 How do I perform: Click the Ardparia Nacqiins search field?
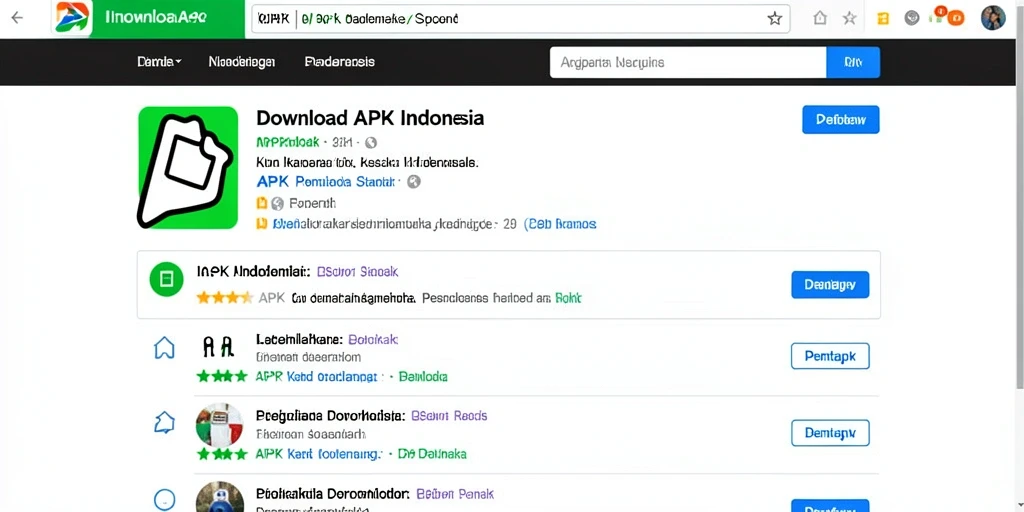(688, 63)
